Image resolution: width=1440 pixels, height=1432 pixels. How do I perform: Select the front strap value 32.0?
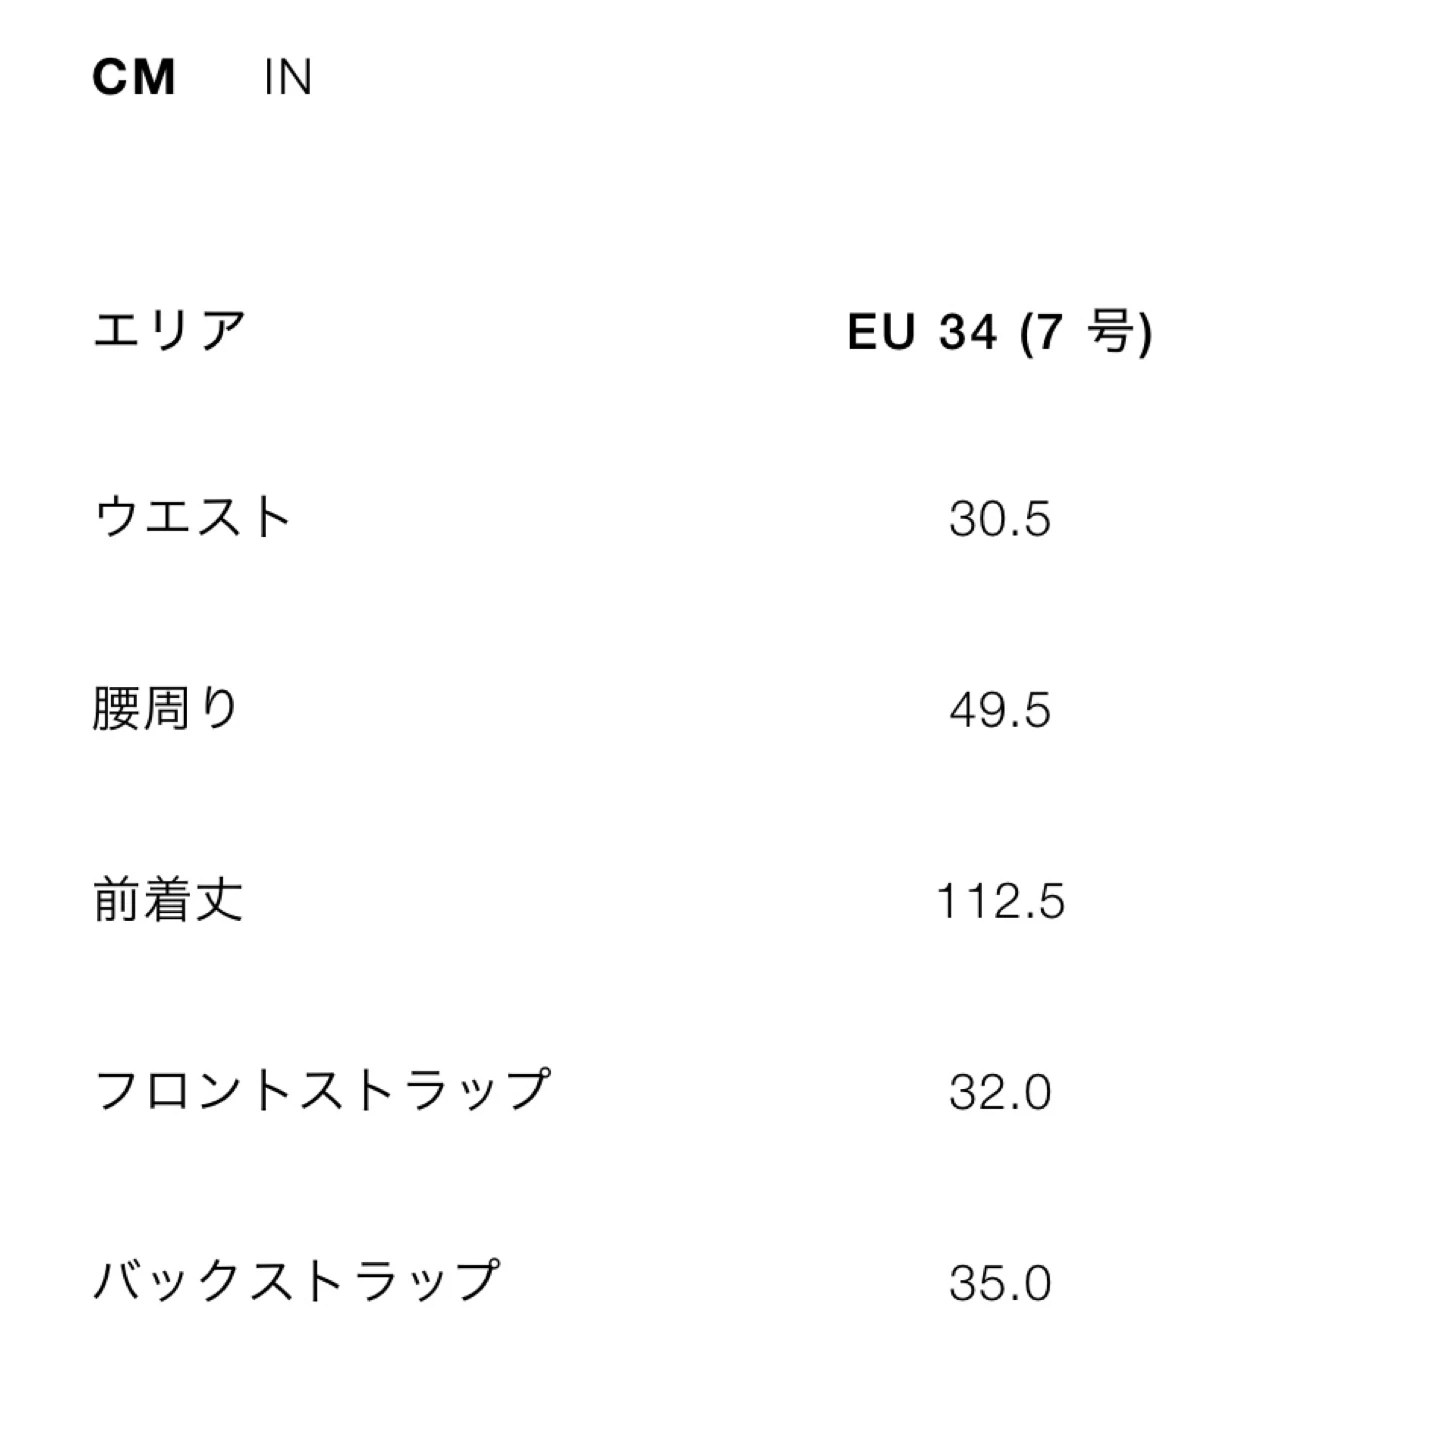999,1091
